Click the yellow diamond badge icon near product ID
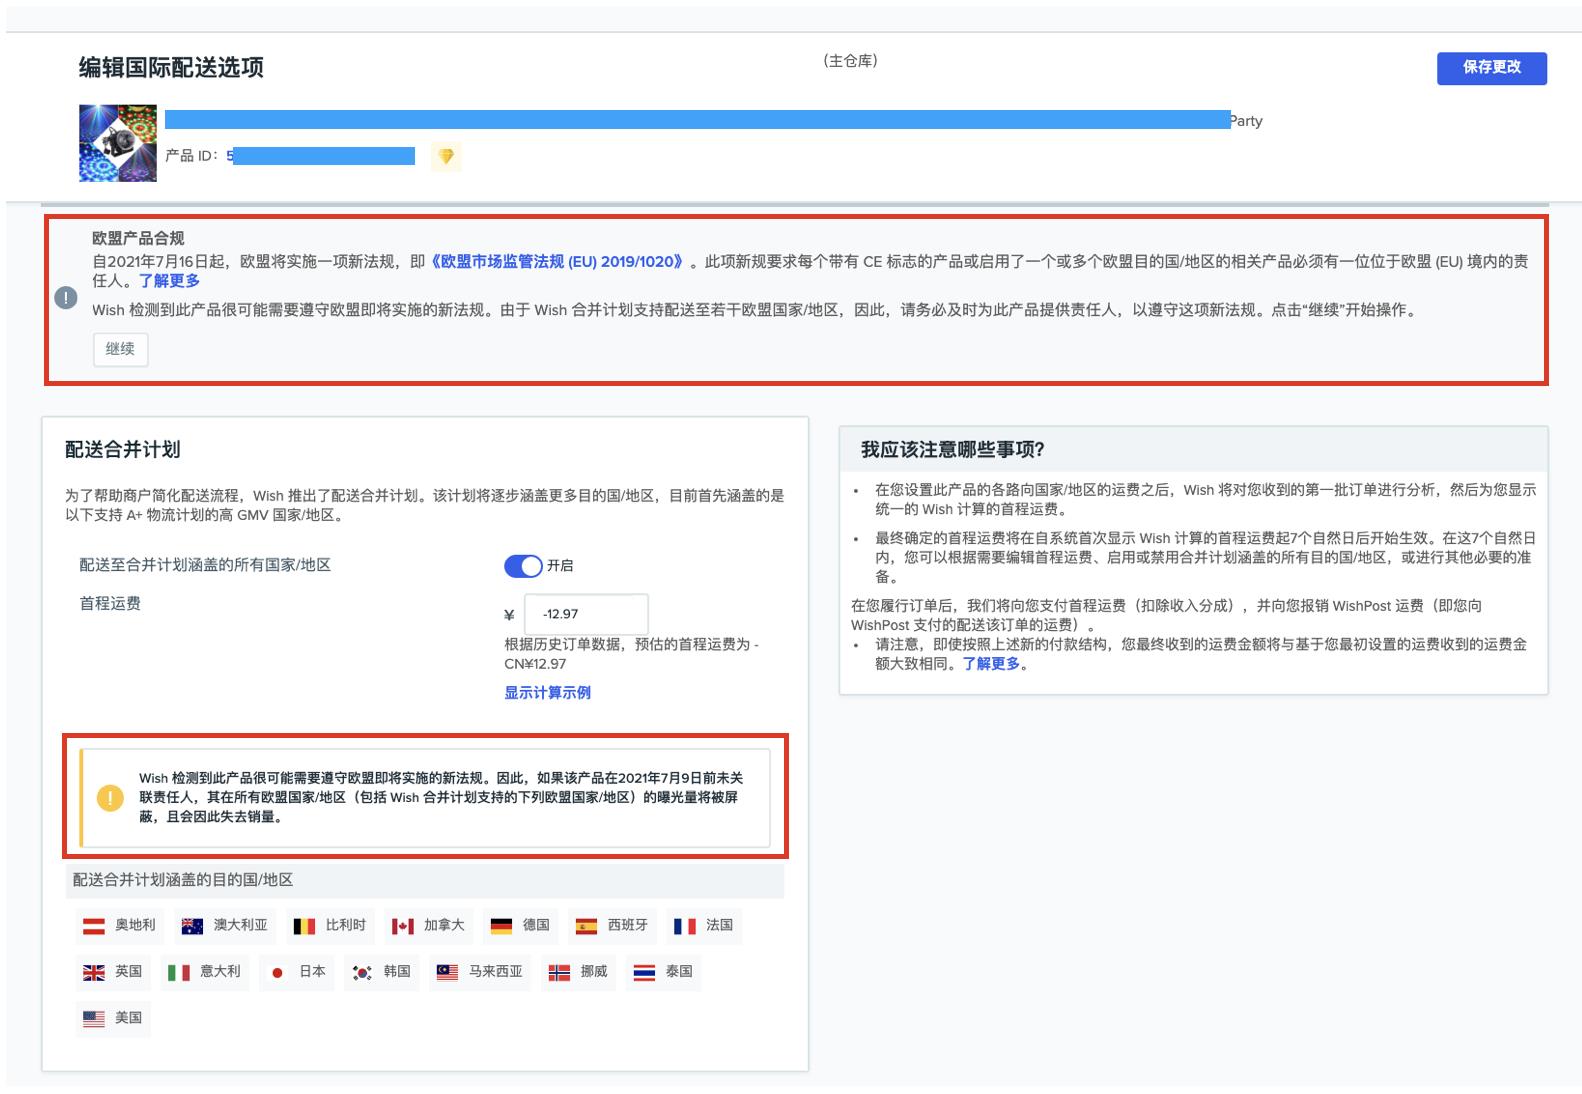Viewport: 1582px width, 1094px height. (x=446, y=156)
